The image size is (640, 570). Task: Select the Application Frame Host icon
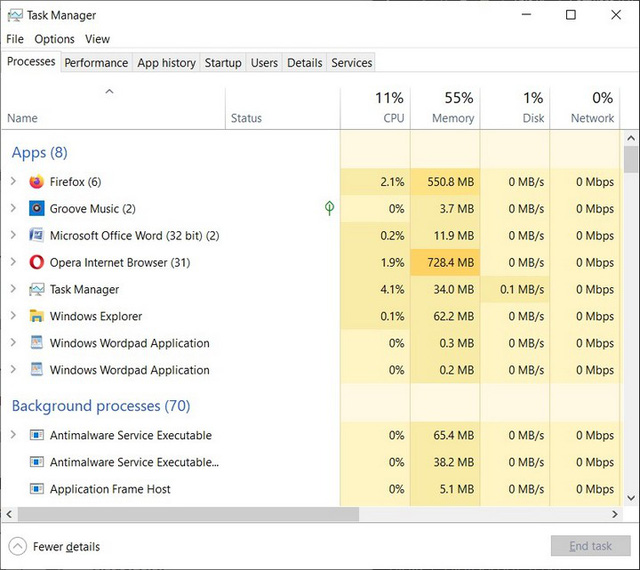click(36, 489)
